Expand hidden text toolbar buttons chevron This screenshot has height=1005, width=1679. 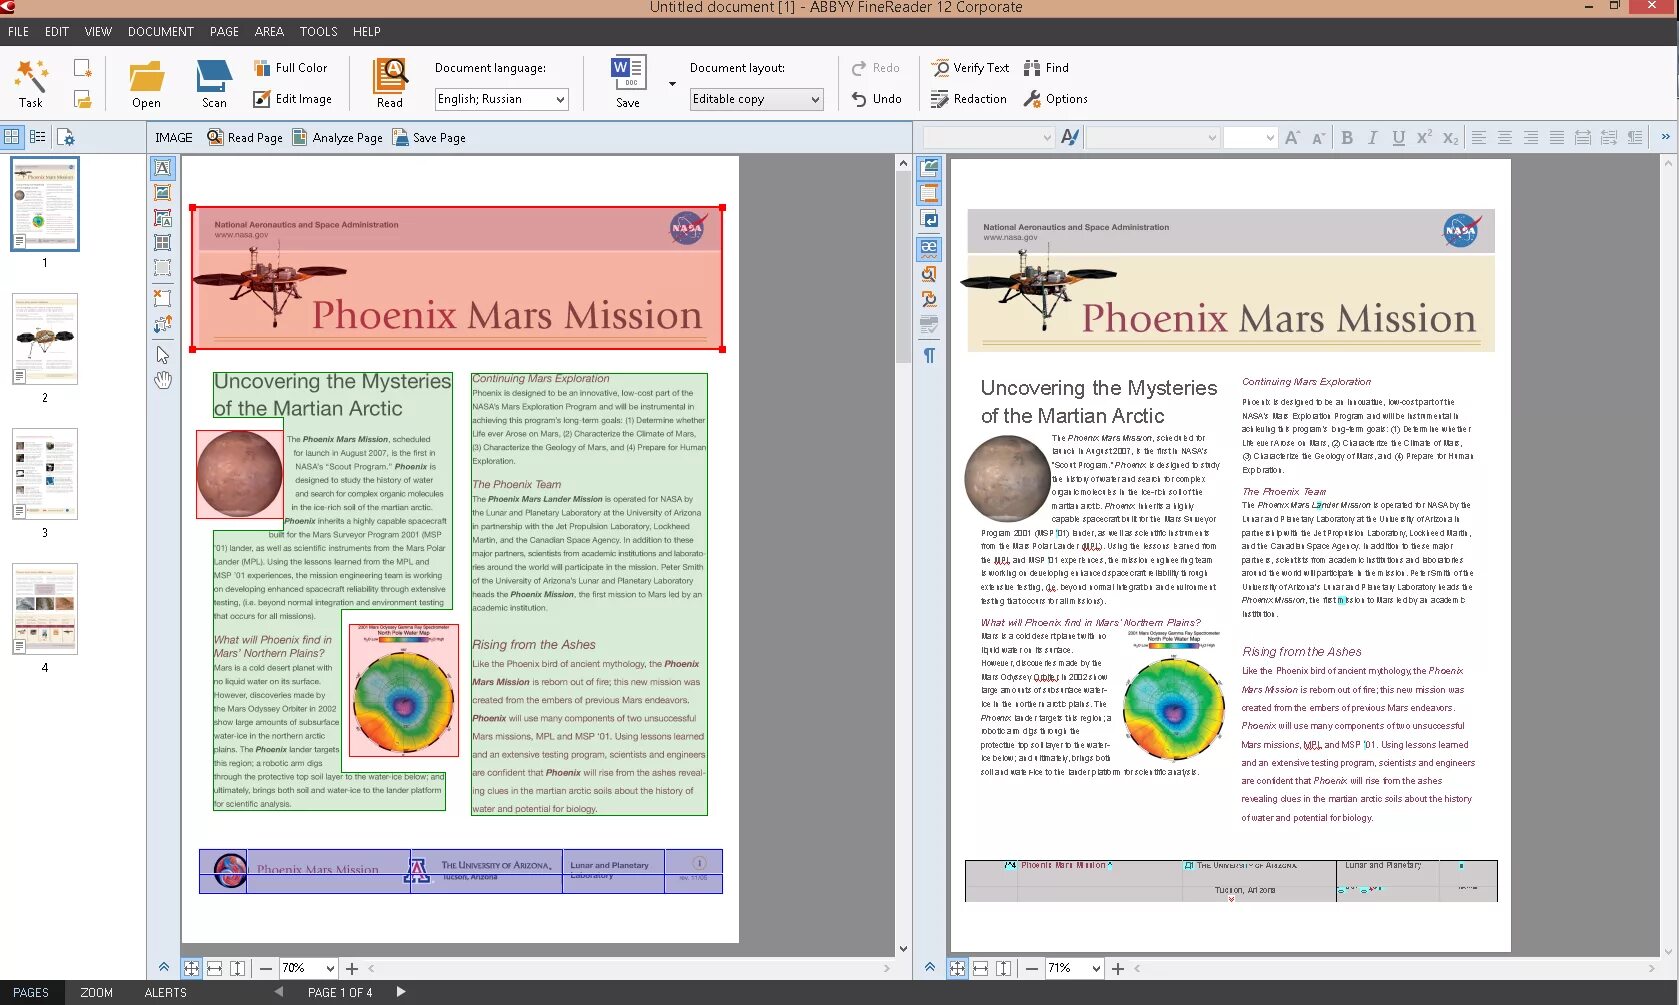[x=1665, y=137]
